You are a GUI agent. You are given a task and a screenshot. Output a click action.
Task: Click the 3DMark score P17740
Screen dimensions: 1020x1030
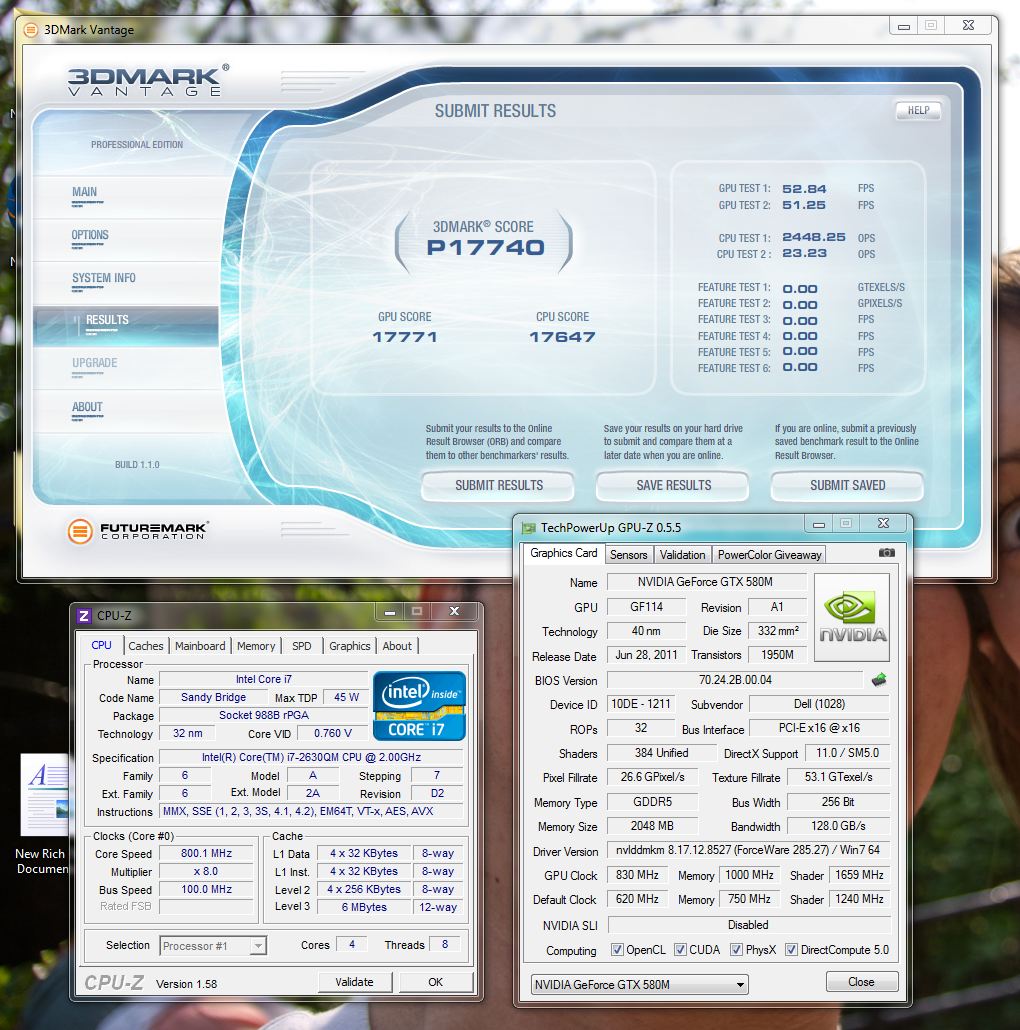click(x=485, y=248)
